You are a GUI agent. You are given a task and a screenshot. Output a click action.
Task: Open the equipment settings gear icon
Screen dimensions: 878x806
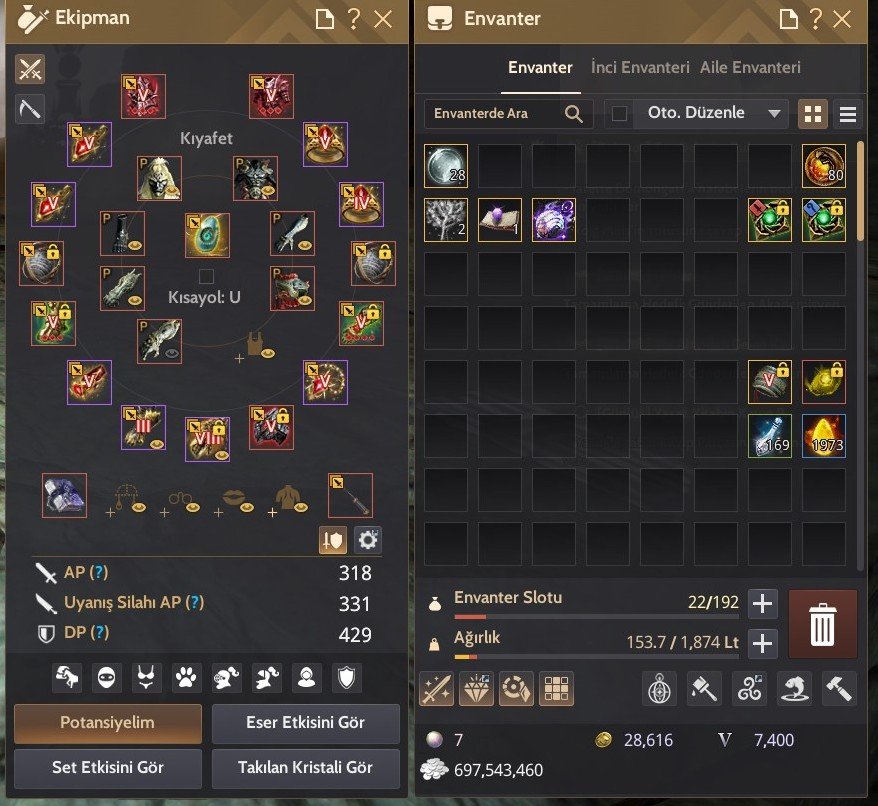[x=368, y=540]
